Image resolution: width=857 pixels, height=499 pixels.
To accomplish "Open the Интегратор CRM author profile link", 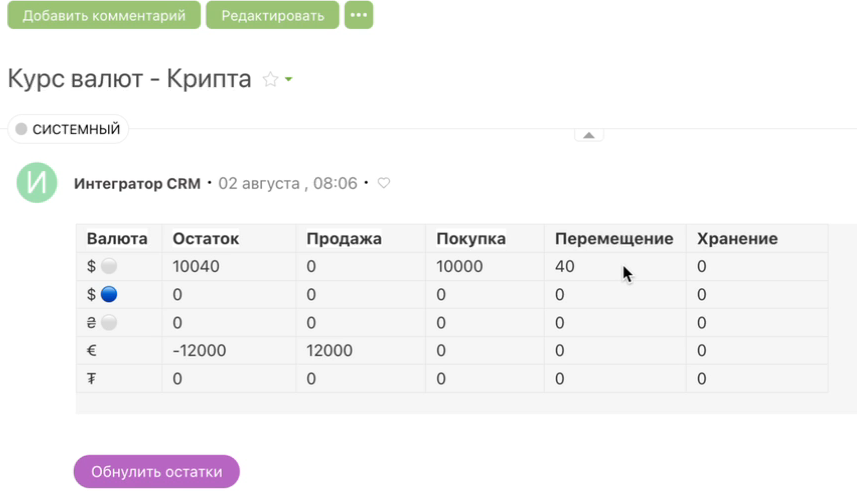I will (138, 183).
